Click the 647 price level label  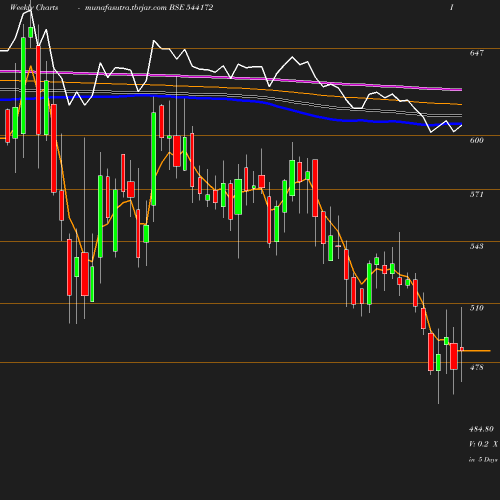476,53
